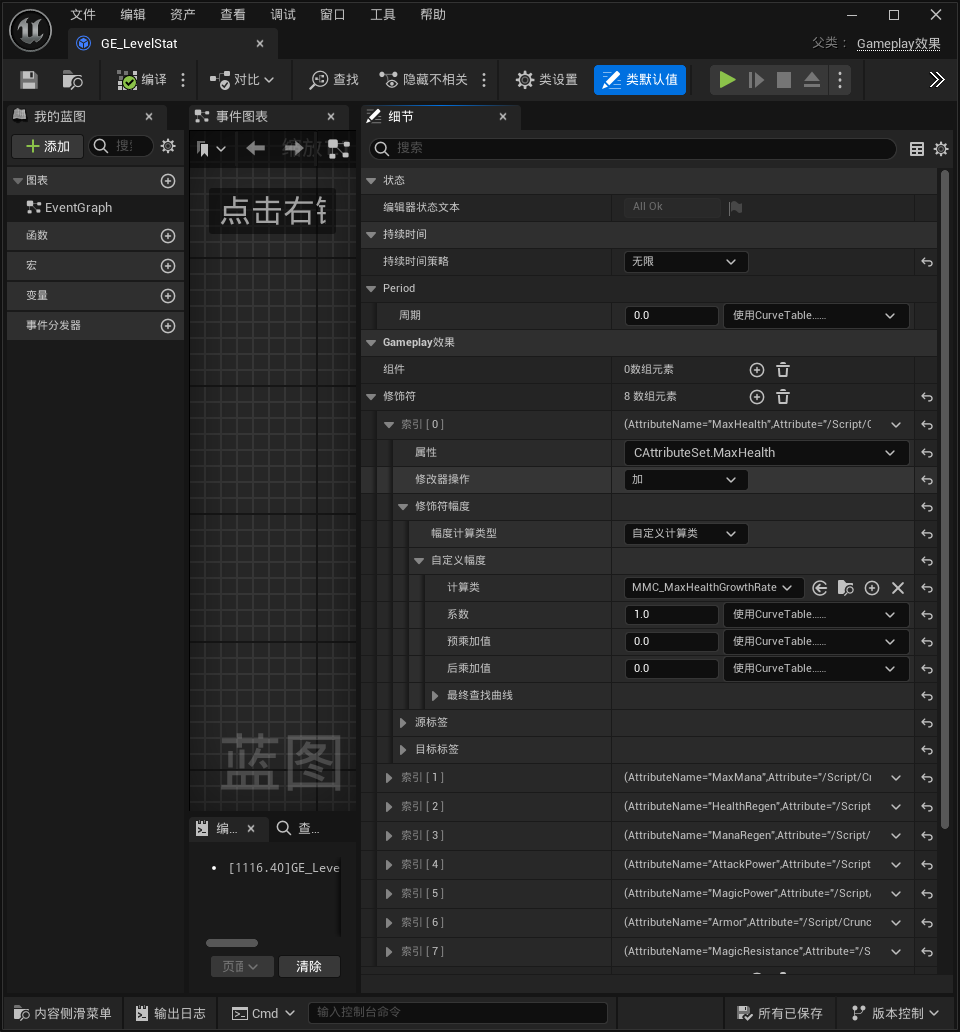Screen dimensions: 960x1032
Task: Switch to 事件图表 tab
Action: 241,116
